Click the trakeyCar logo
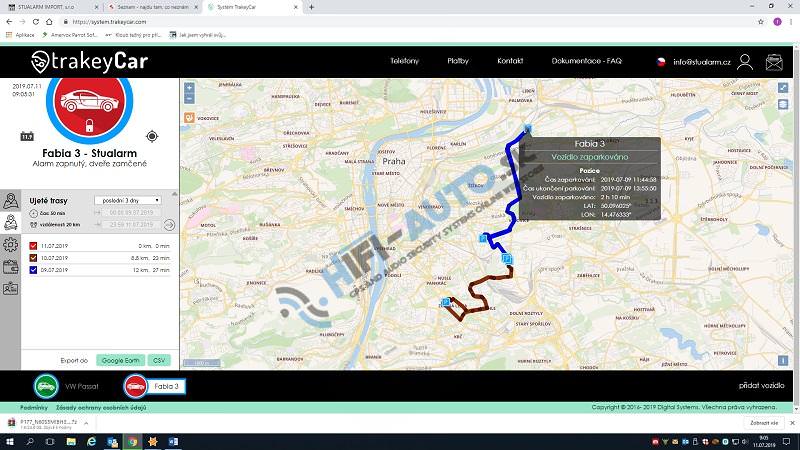The height and width of the screenshot is (450, 800). coord(89,62)
